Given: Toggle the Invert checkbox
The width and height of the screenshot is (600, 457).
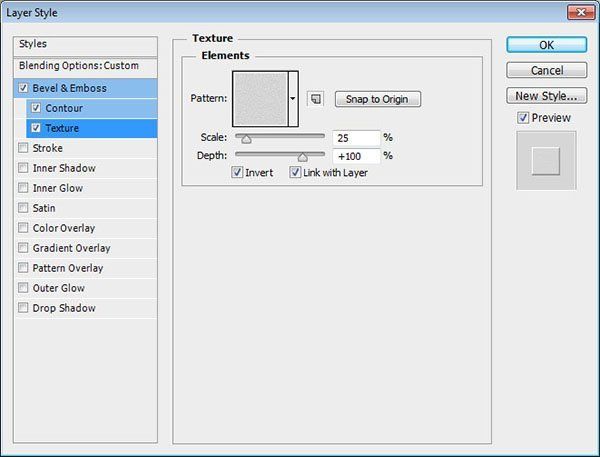Looking at the screenshot, I should tap(237, 173).
